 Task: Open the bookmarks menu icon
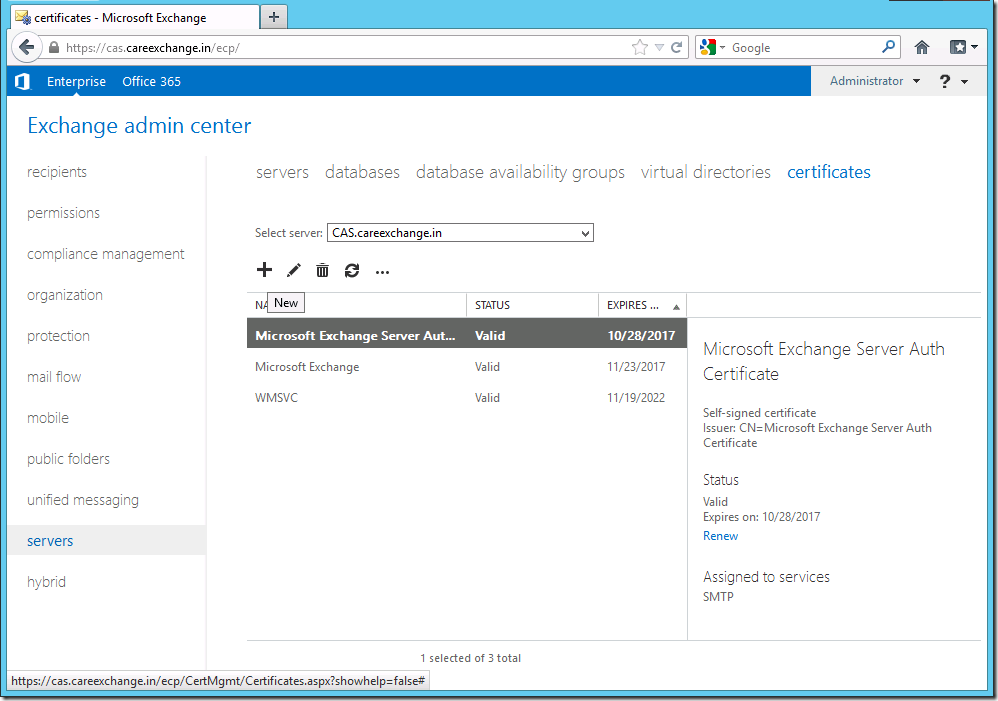(x=964, y=47)
